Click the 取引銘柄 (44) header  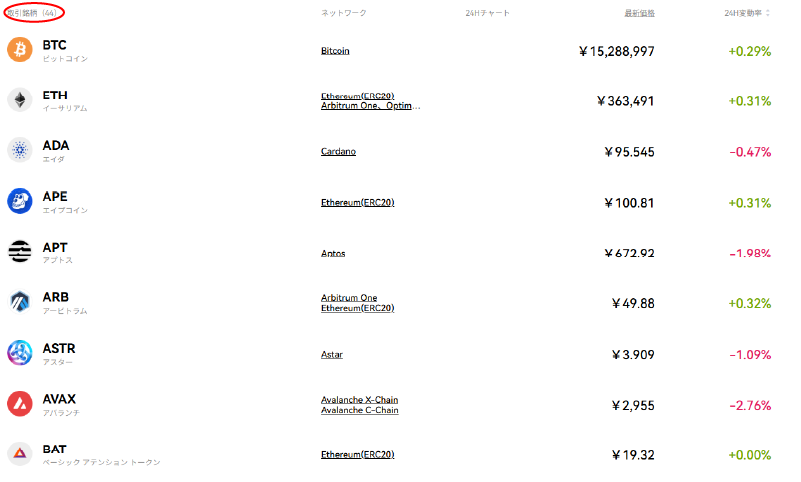point(30,13)
